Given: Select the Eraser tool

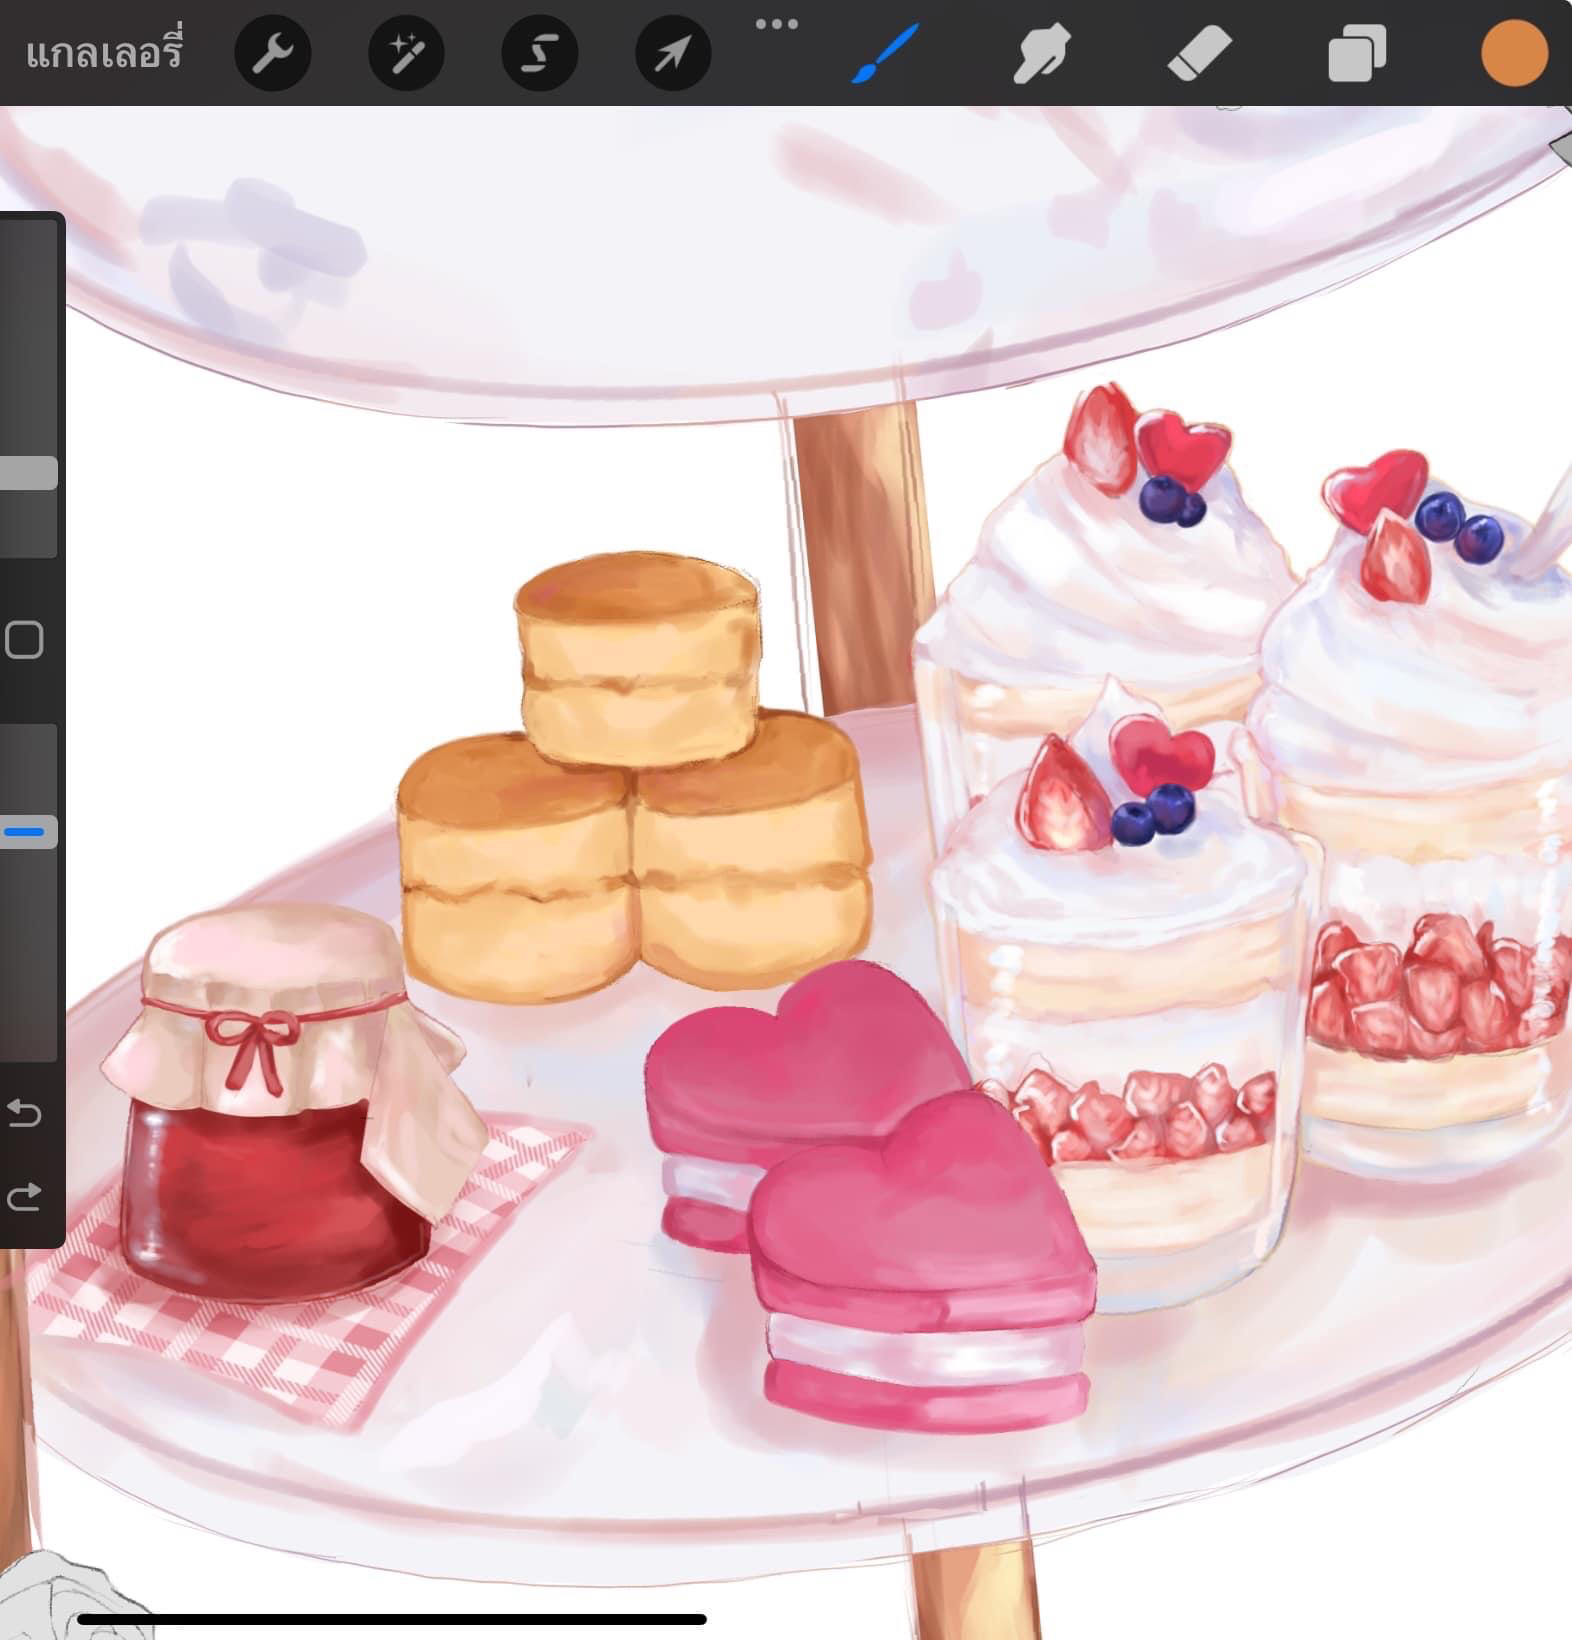Looking at the screenshot, I should (x=1199, y=53).
